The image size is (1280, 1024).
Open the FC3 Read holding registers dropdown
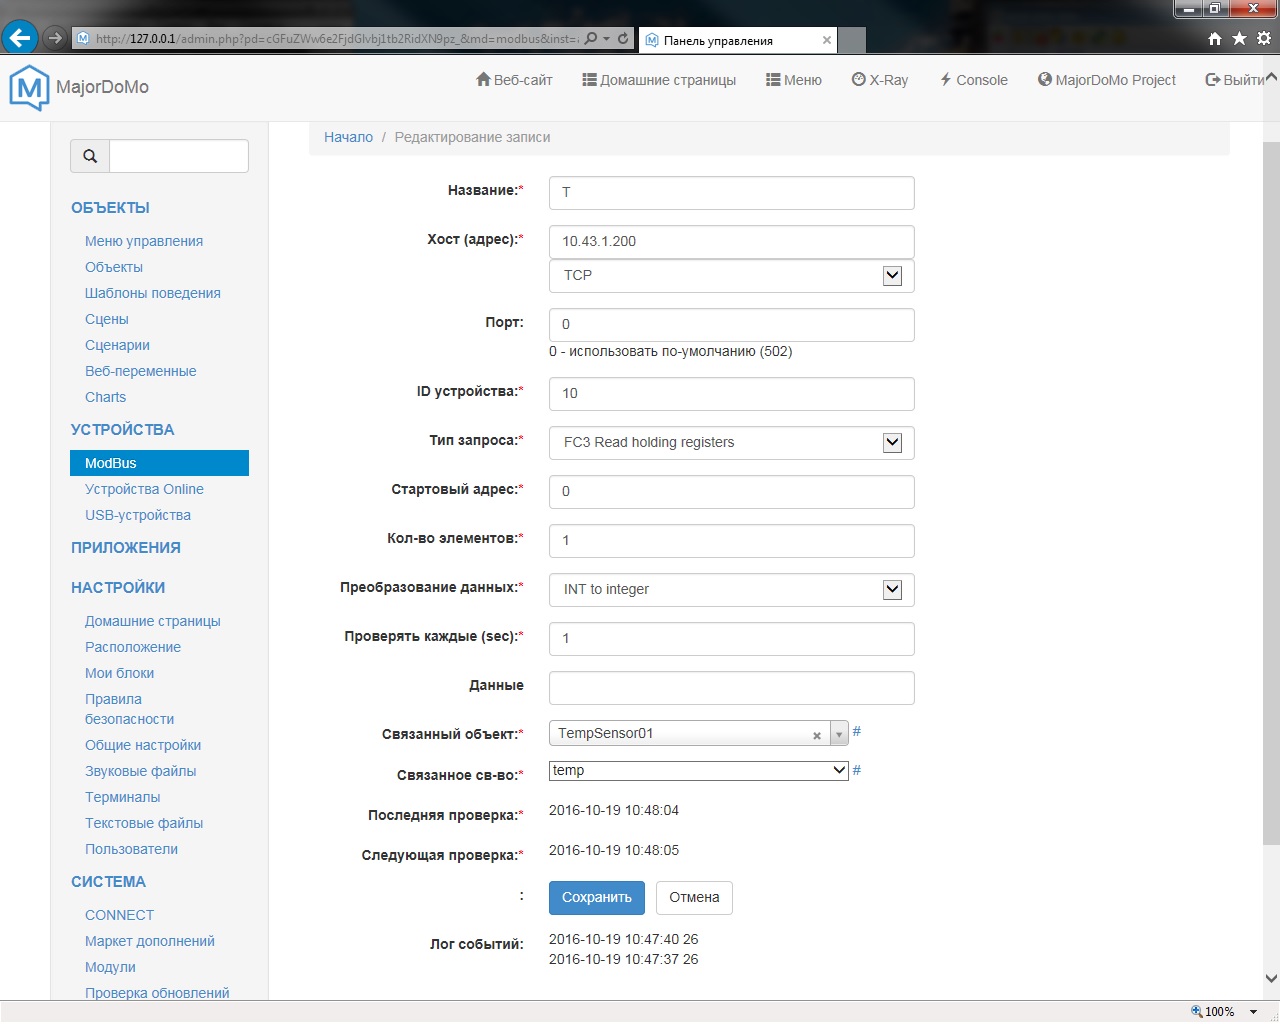click(892, 443)
